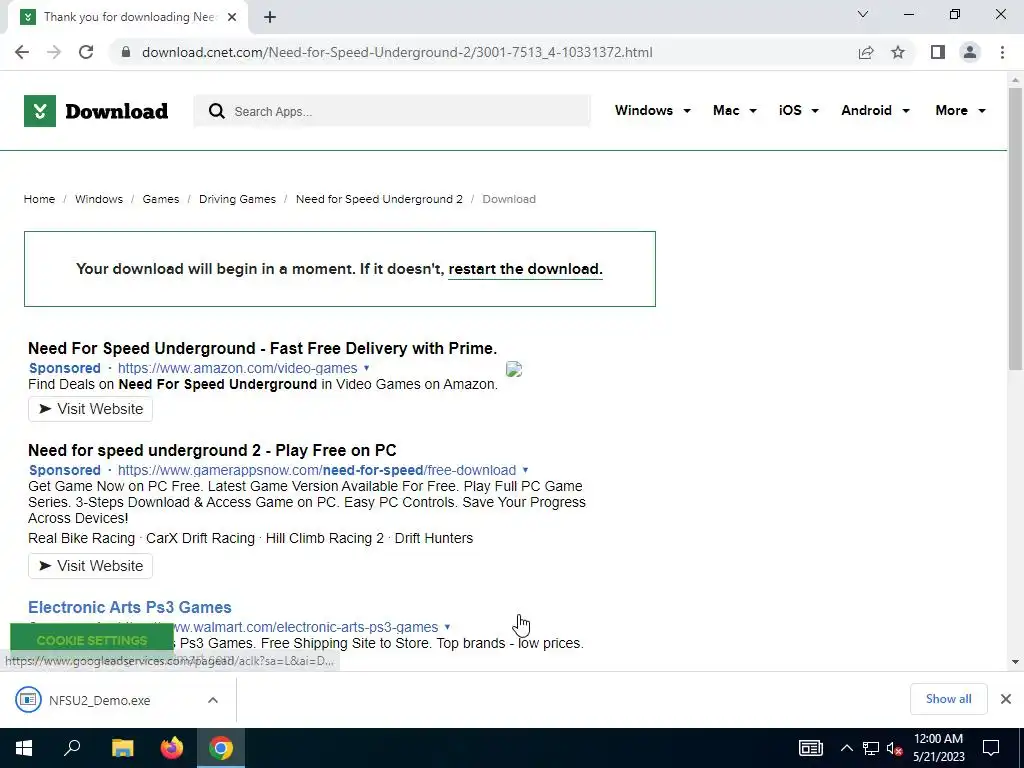The height and width of the screenshot is (768, 1024).
Task: Click the tab search chevron in the title bar
Action: (863, 14)
